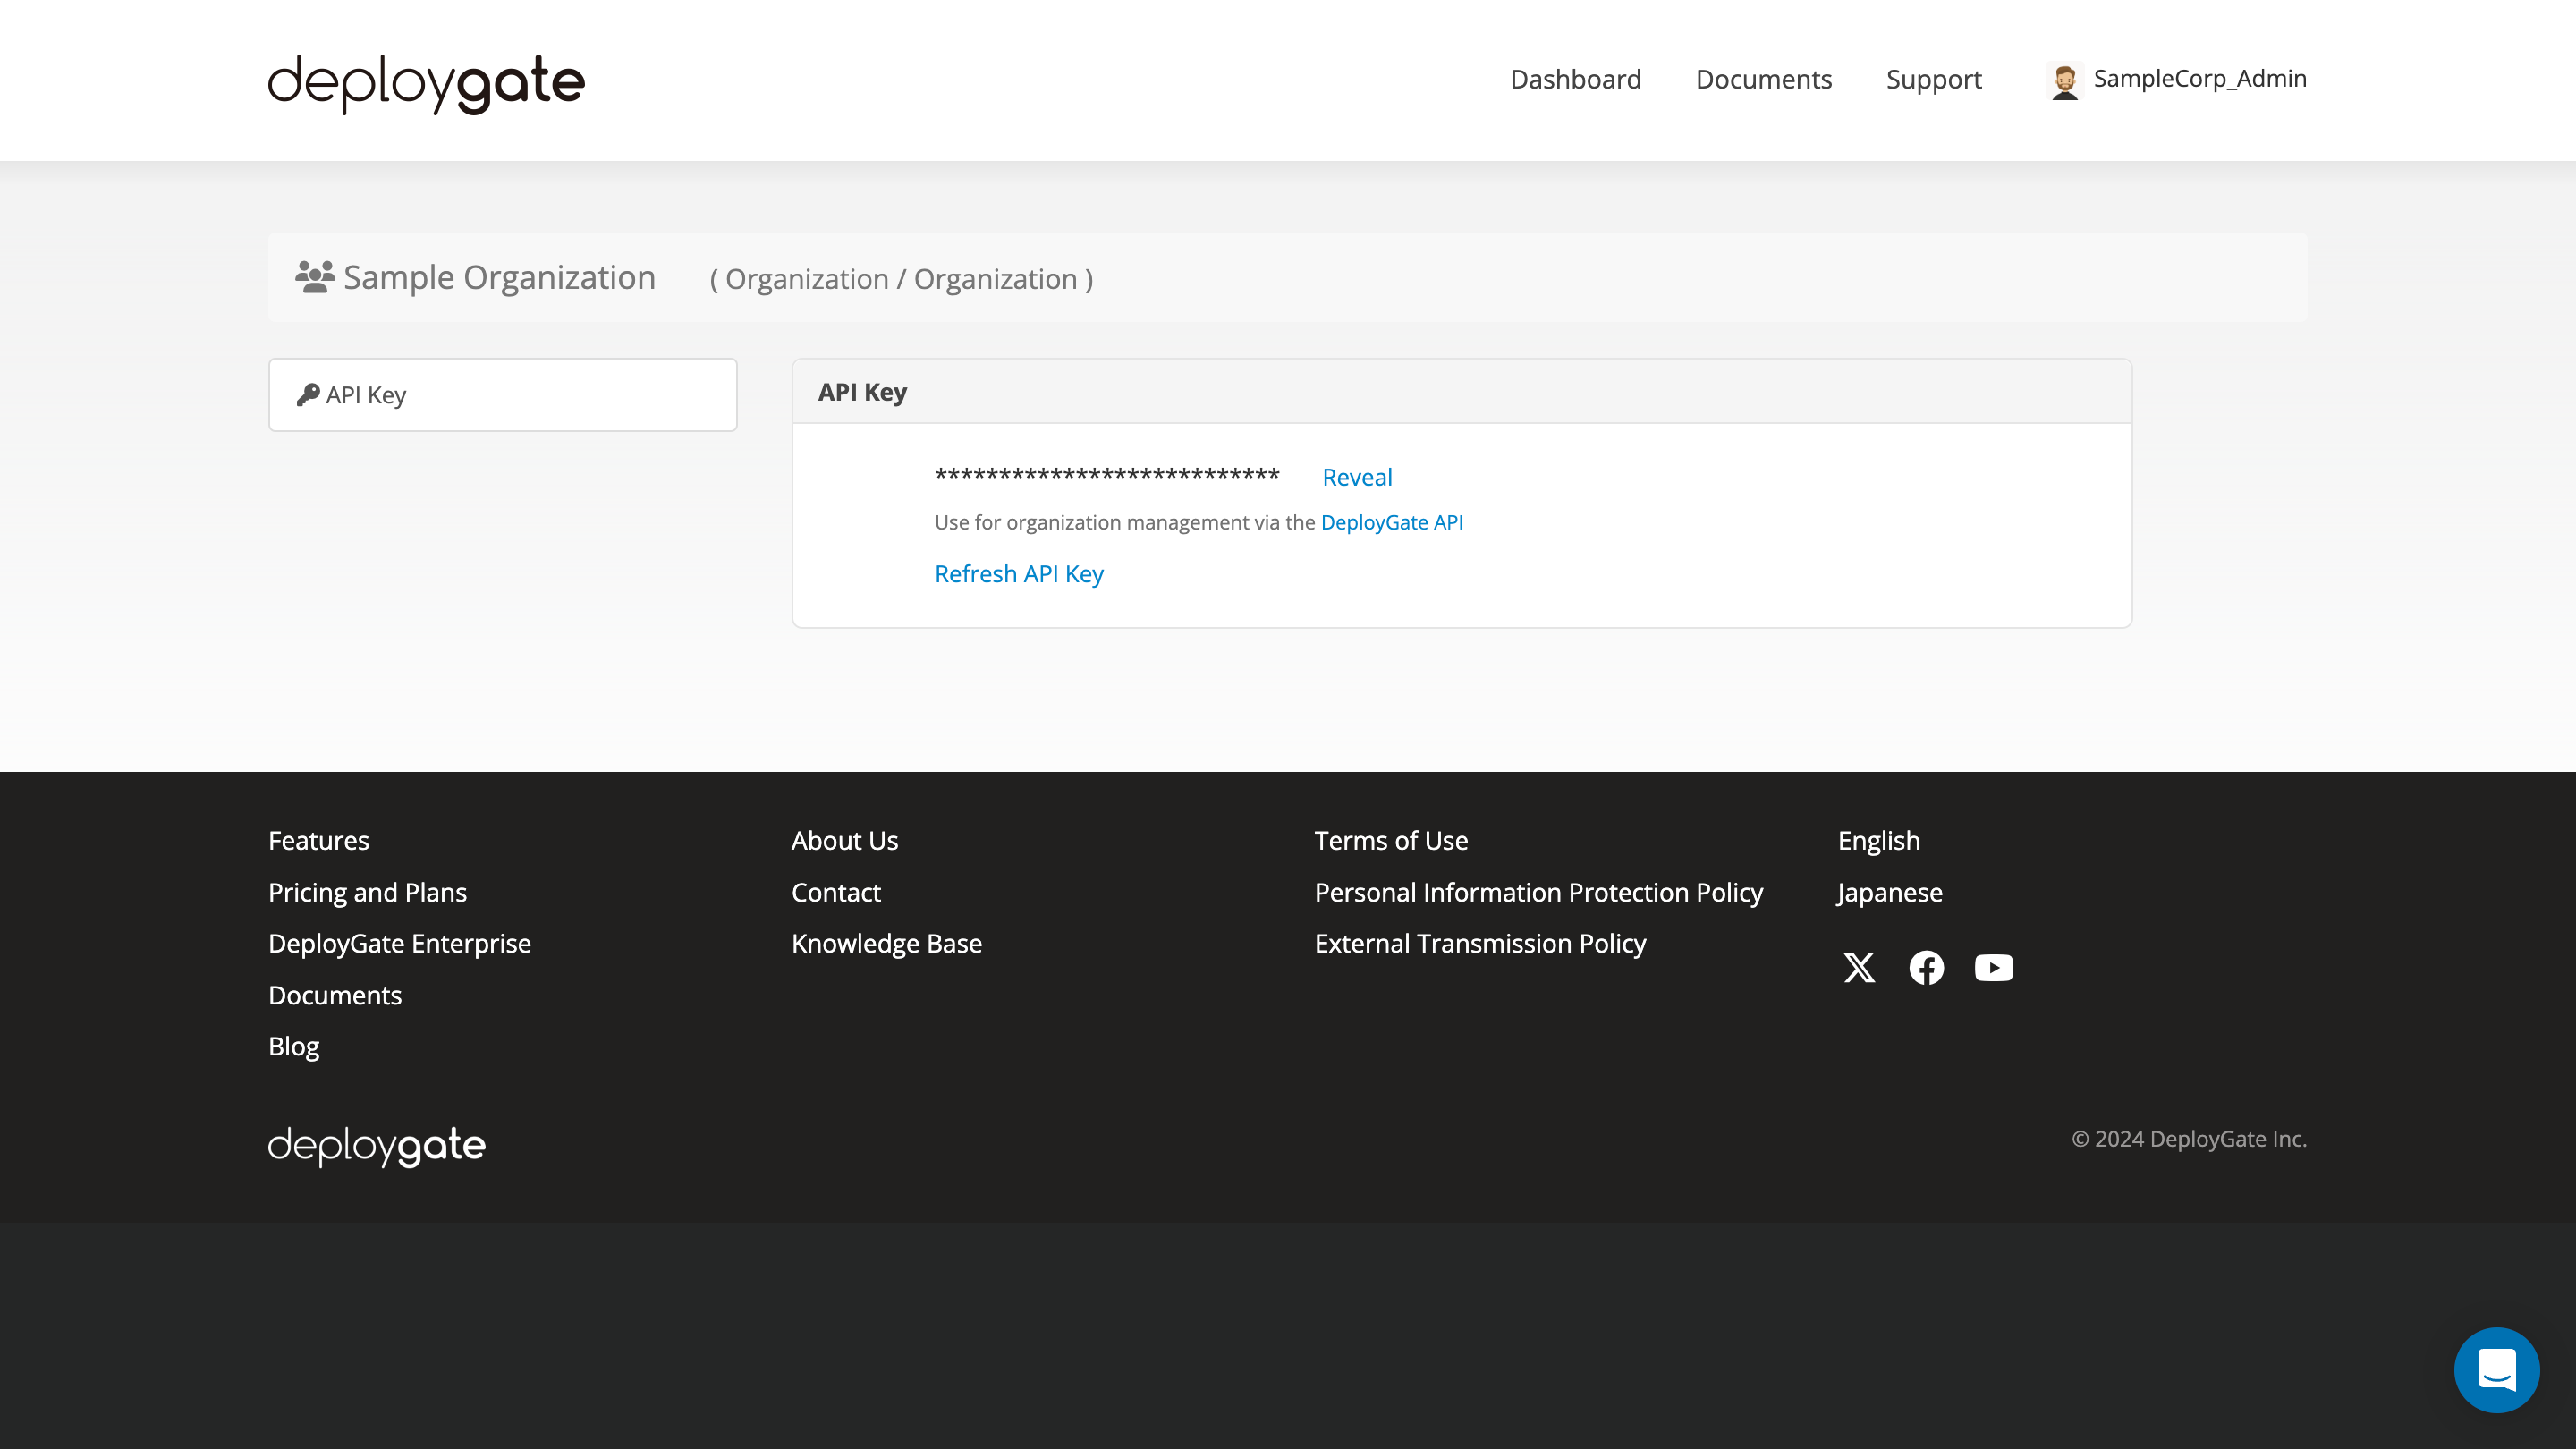Open DeployGate's X social profile icon
This screenshot has width=2576, height=1449.
(1858, 967)
